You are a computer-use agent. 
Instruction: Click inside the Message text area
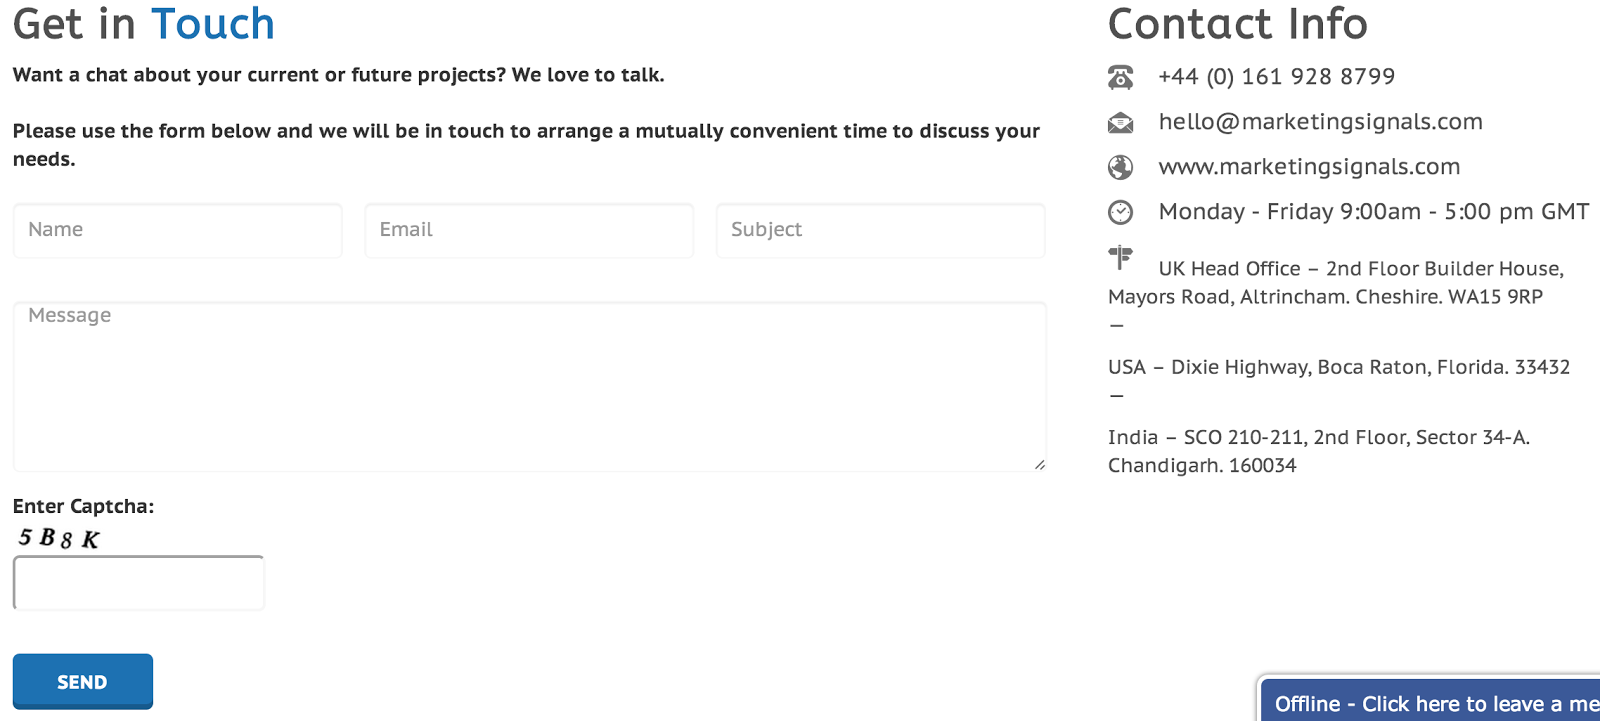pos(529,386)
